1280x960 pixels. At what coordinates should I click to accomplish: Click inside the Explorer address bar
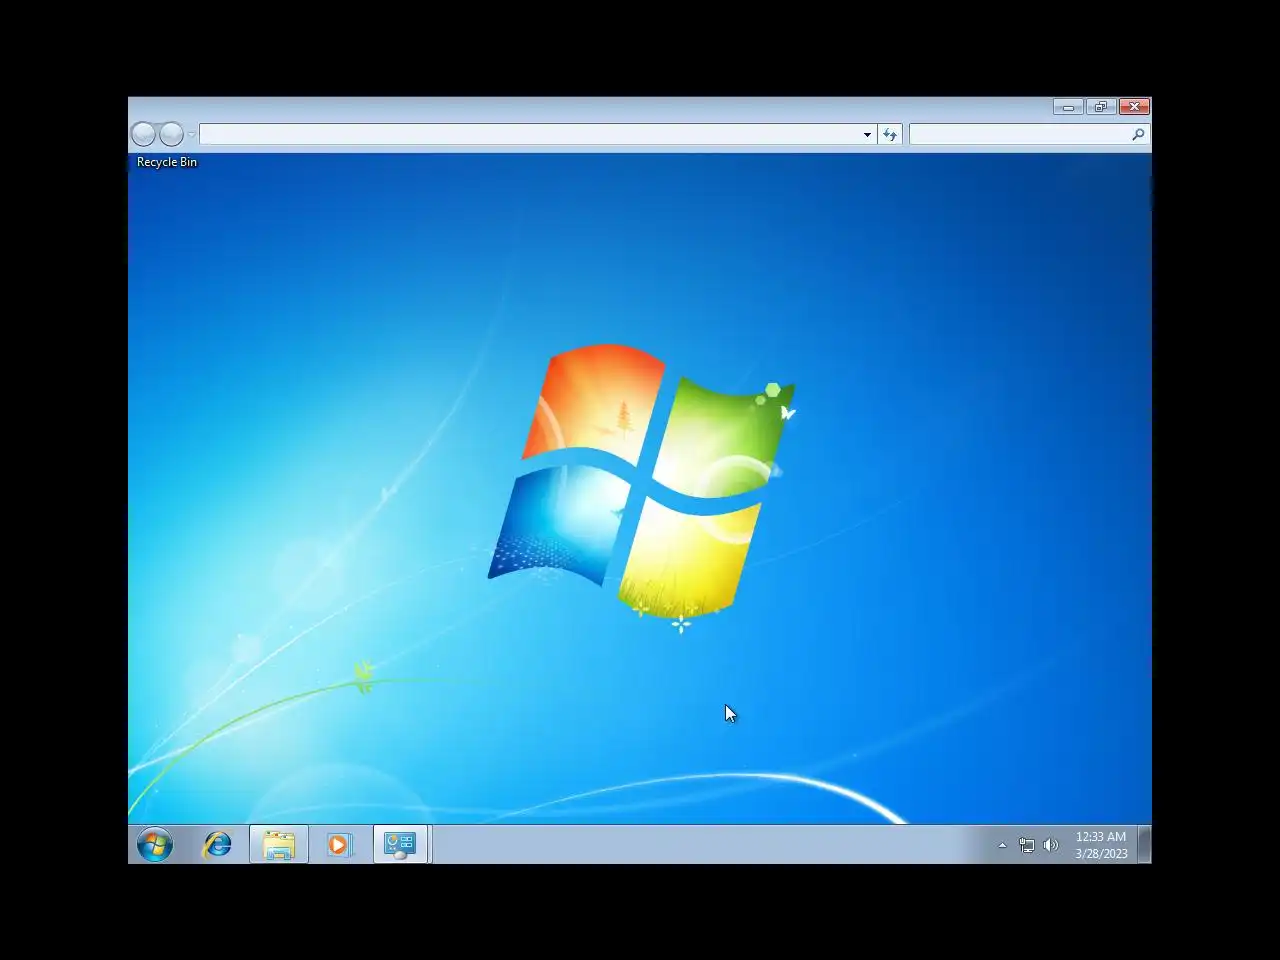point(529,134)
